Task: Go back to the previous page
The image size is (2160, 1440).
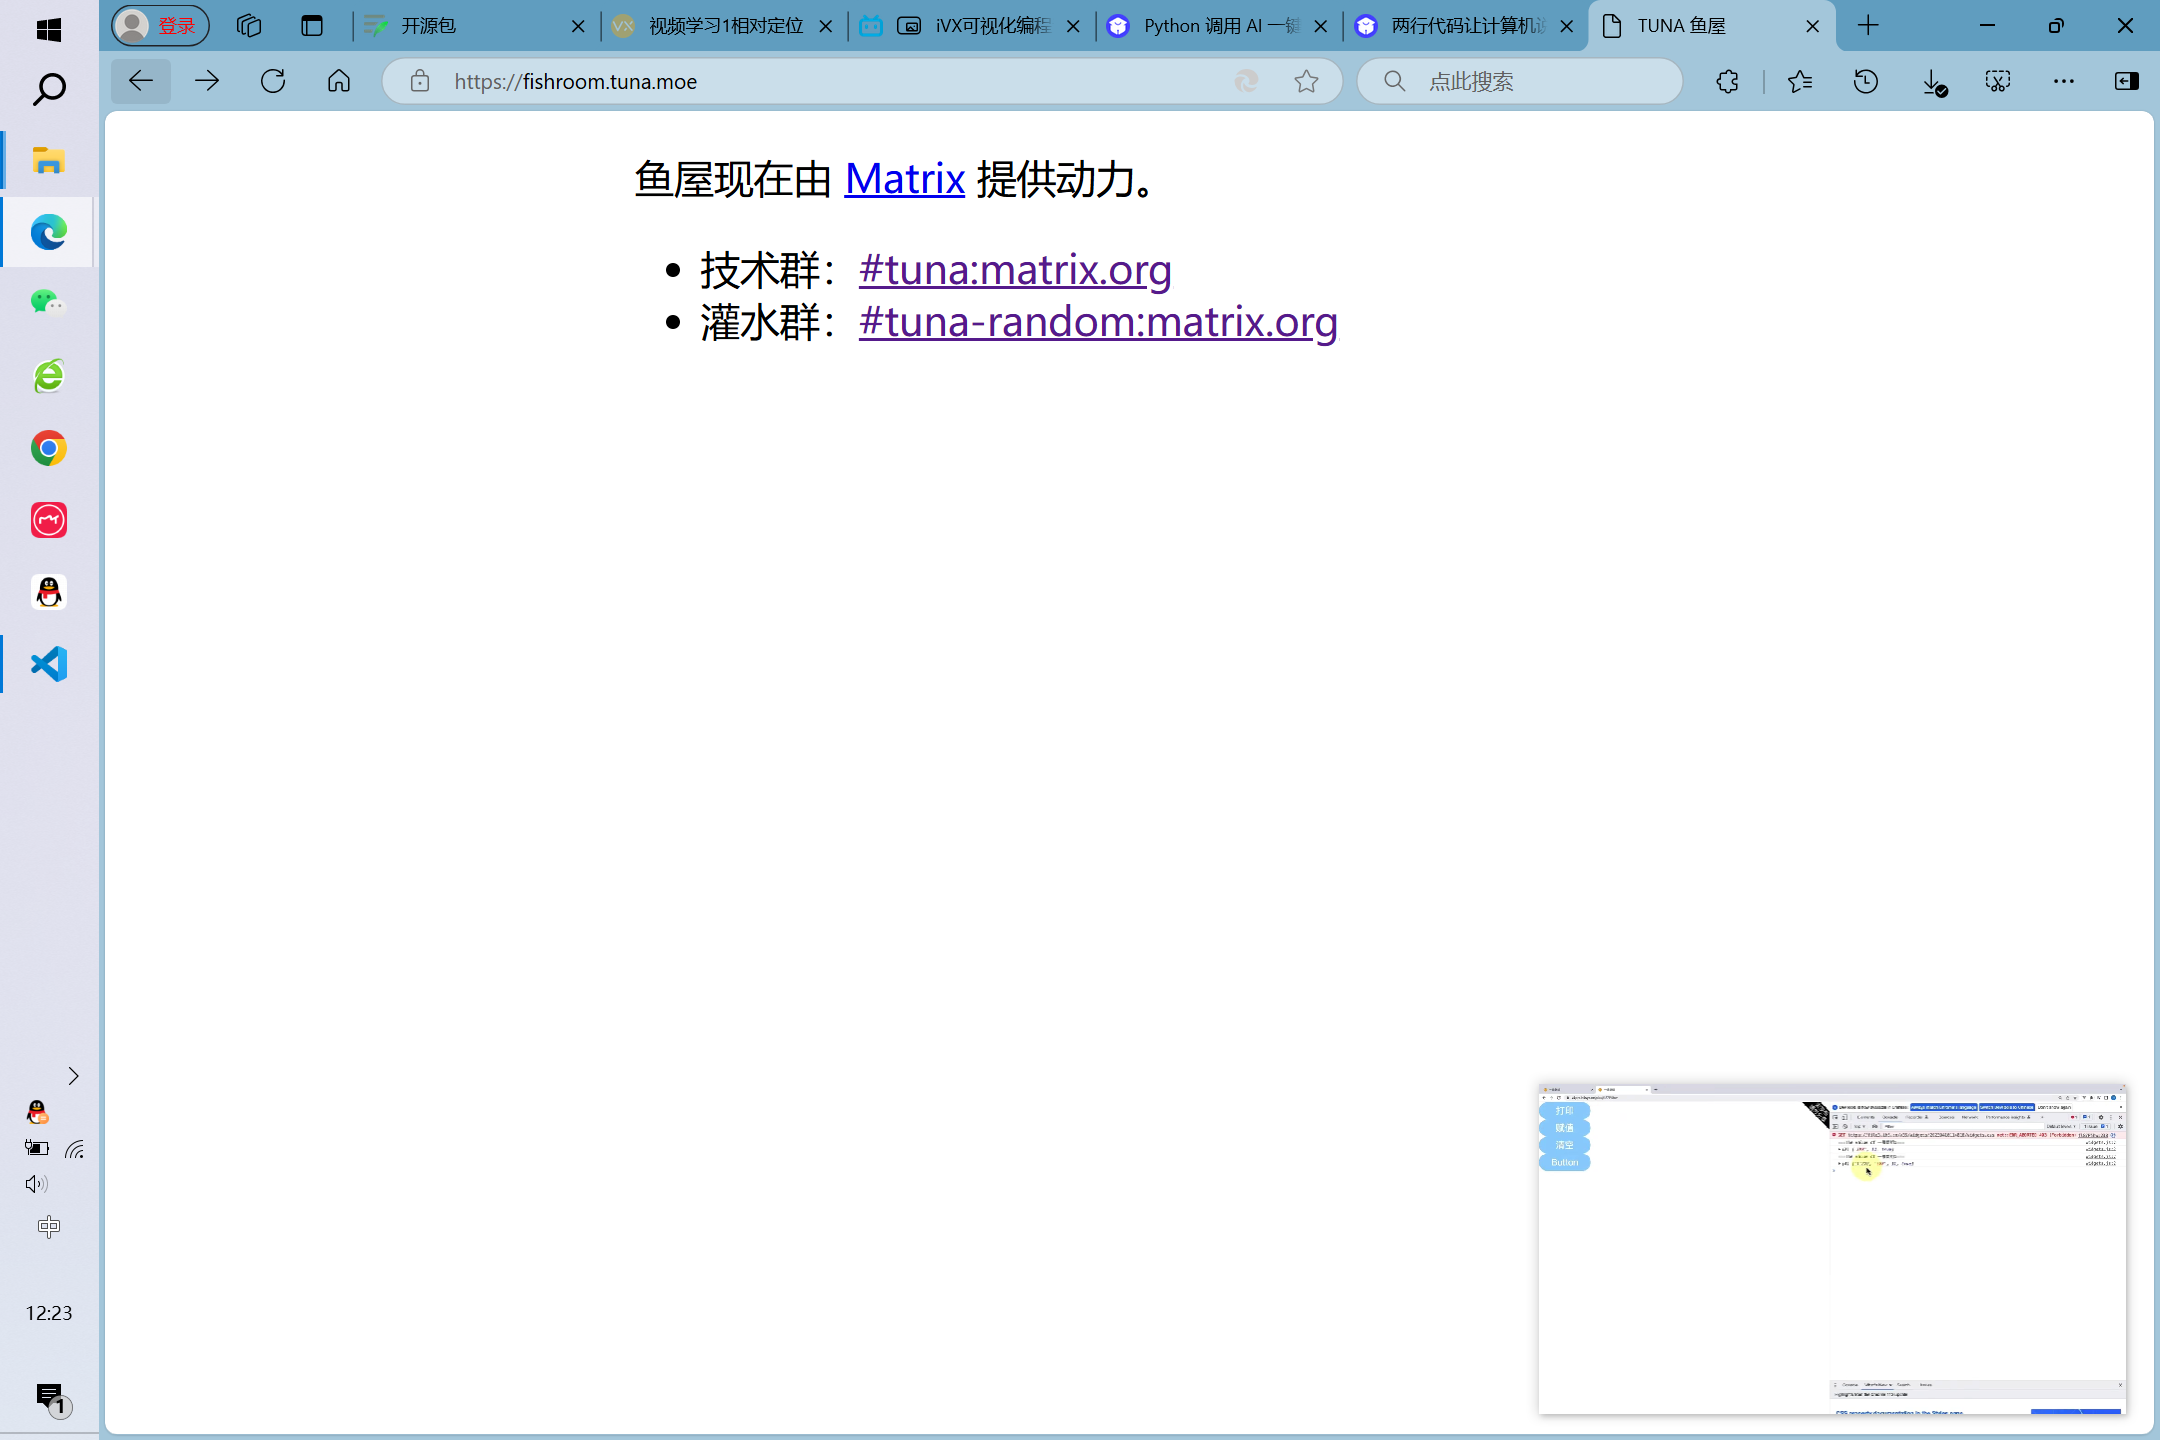Action: point(141,81)
